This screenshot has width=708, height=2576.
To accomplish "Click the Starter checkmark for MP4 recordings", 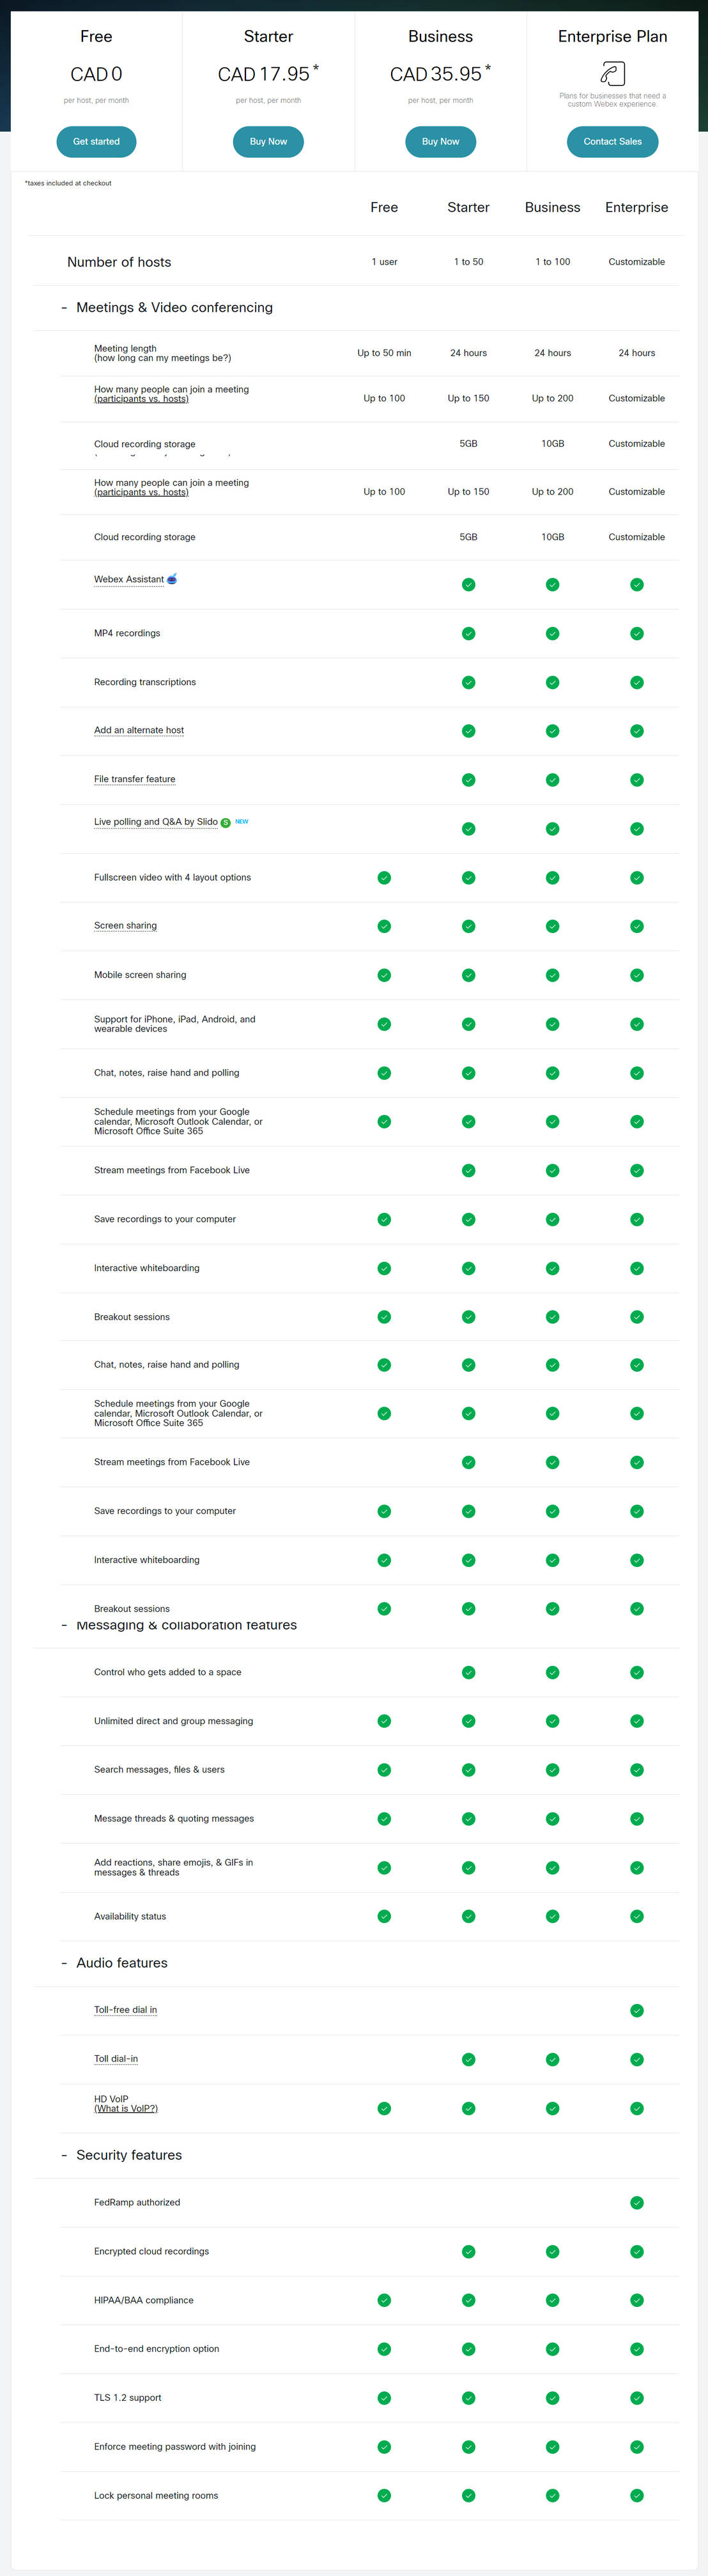I will click(x=467, y=633).
